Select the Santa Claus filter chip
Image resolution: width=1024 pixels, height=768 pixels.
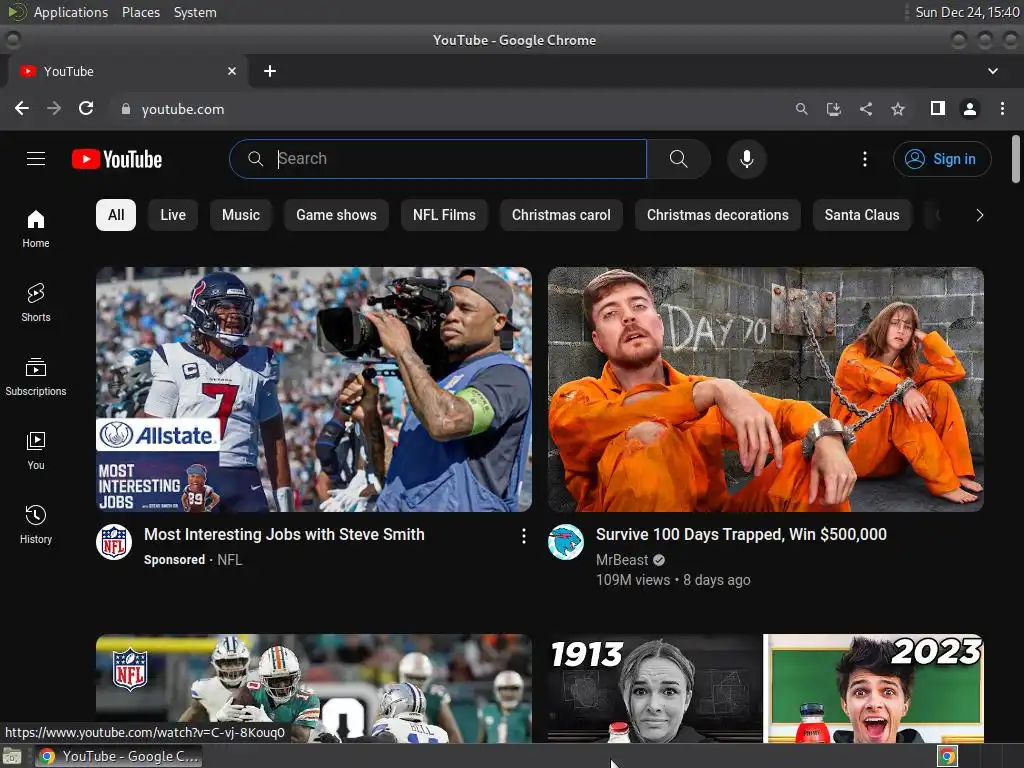(862, 215)
